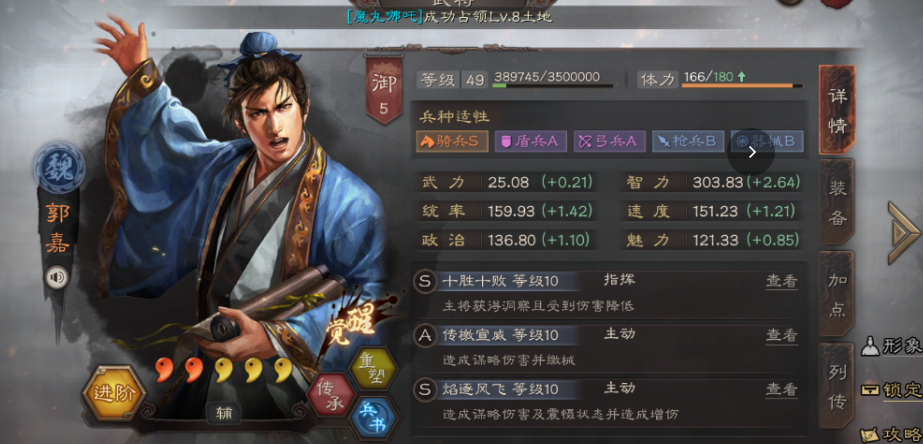View details of skill 焰逐风飞
The height and width of the screenshot is (444, 923).
(781, 389)
